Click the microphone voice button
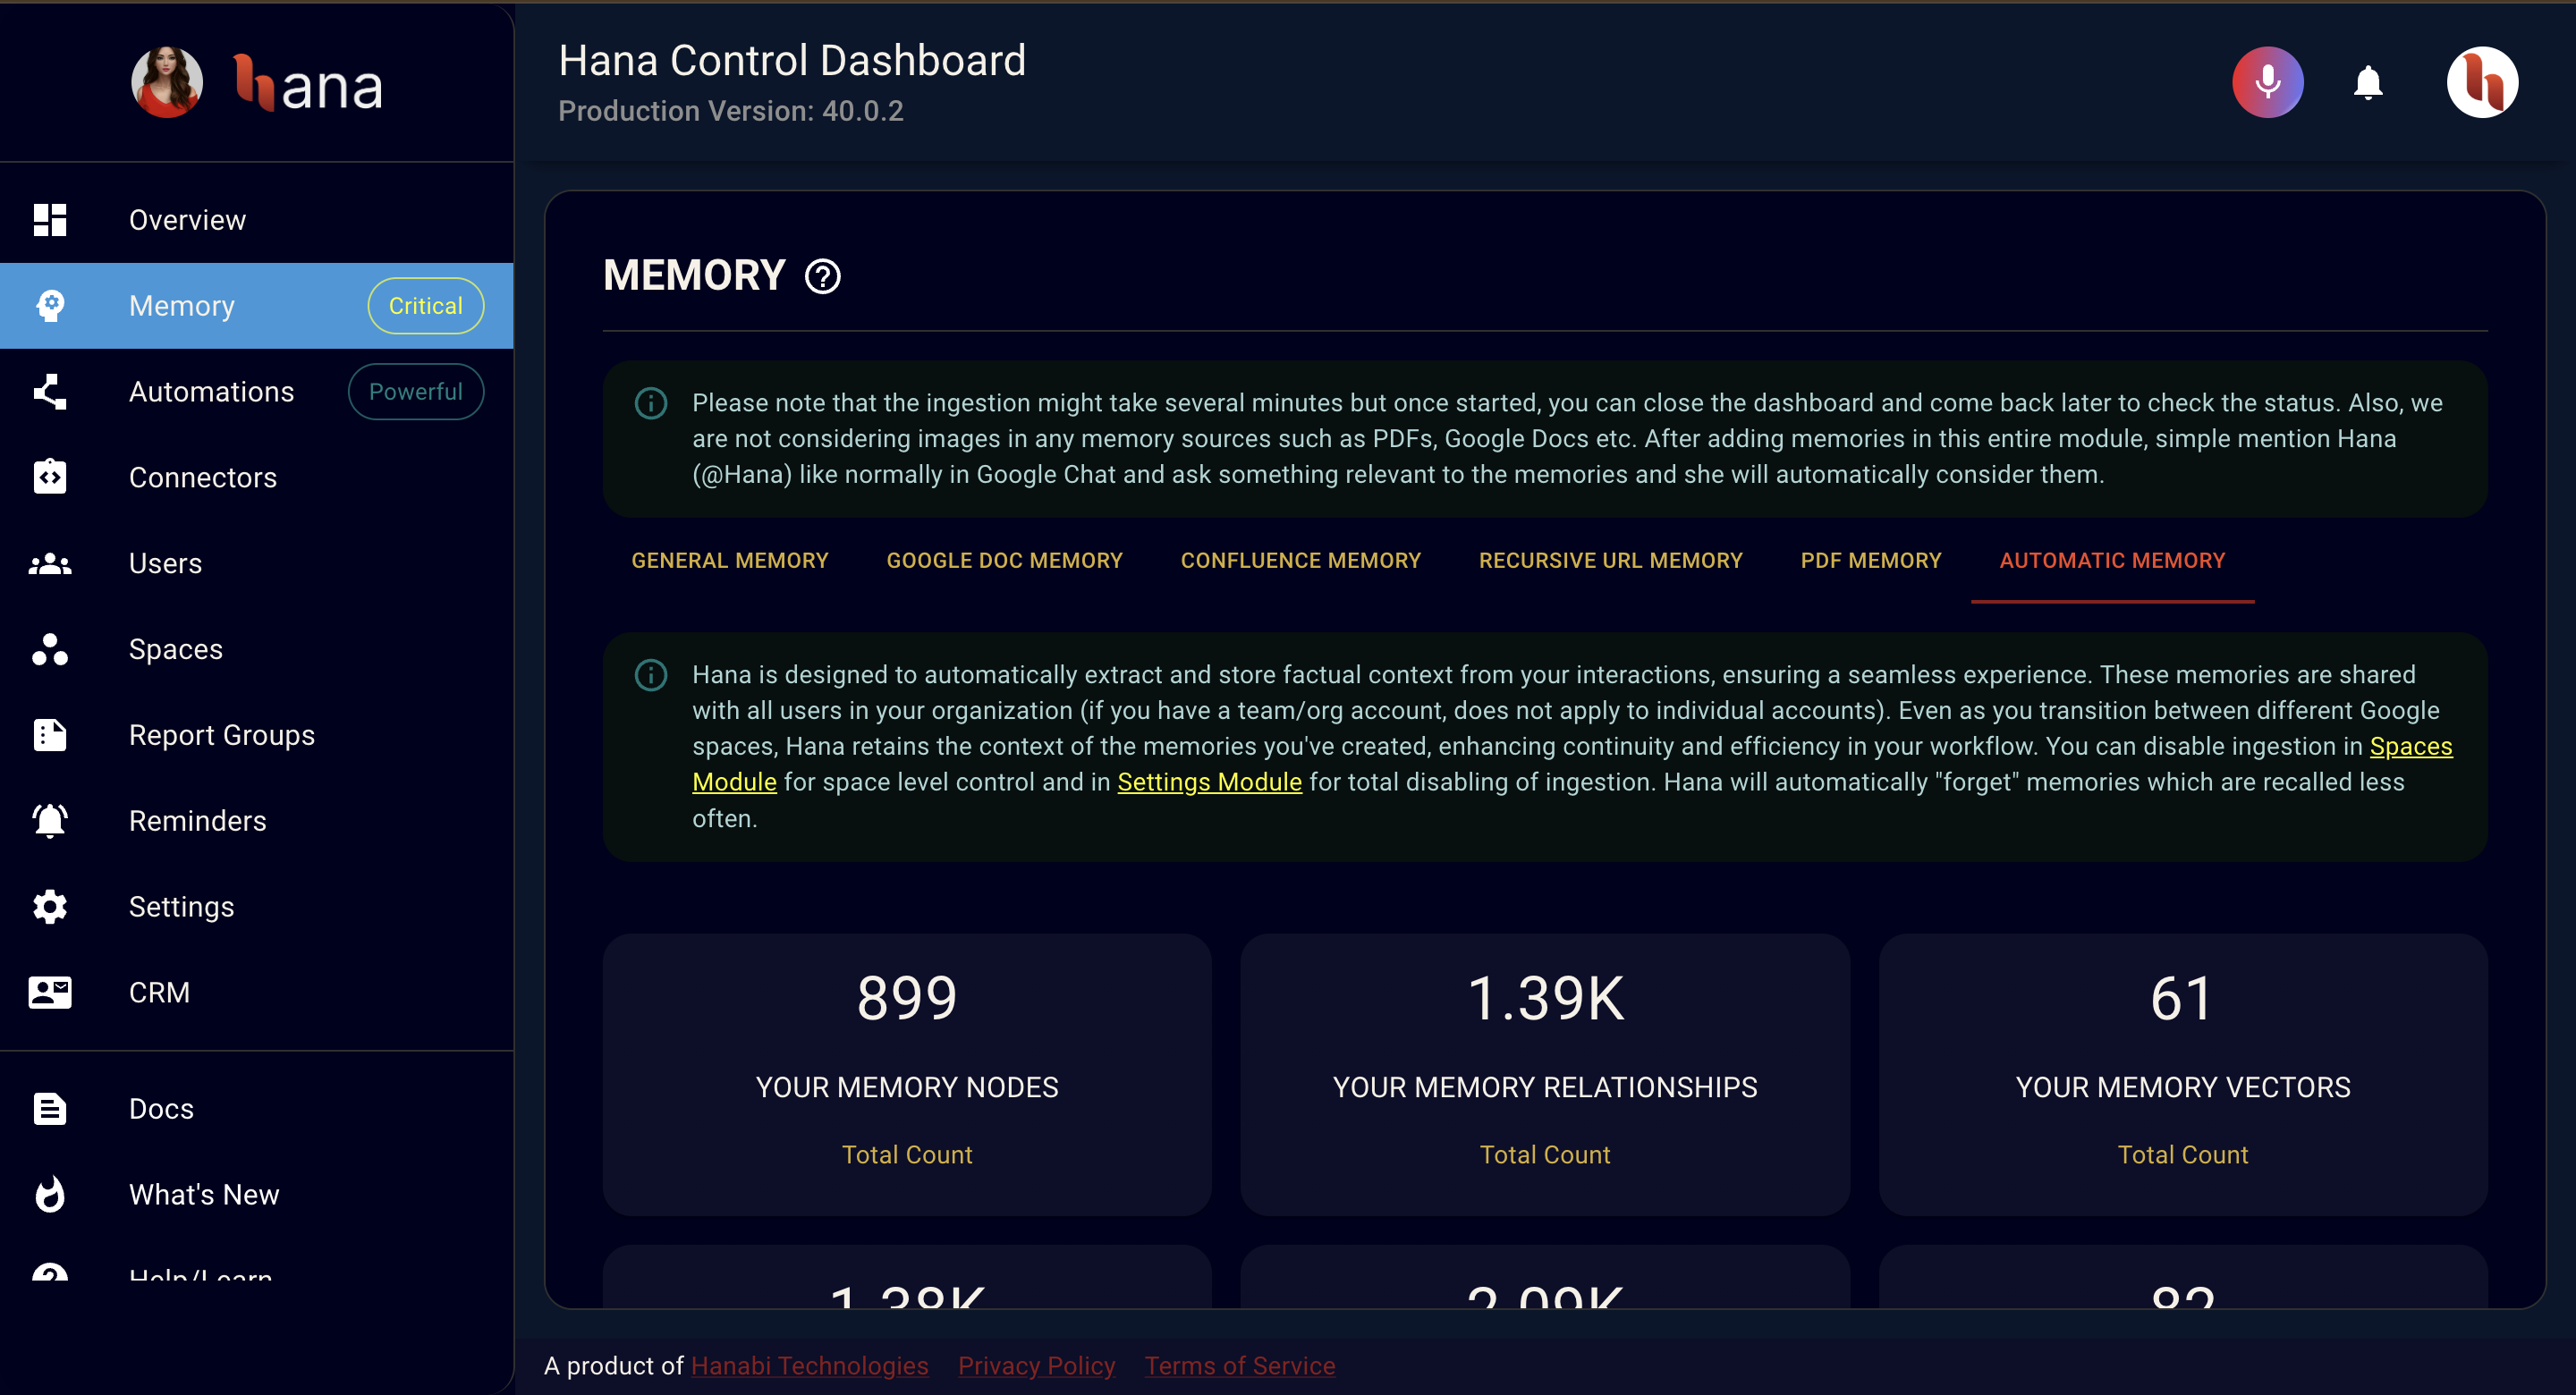Image resolution: width=2576 pixels, height=1395 pixels. point(2267,82)
